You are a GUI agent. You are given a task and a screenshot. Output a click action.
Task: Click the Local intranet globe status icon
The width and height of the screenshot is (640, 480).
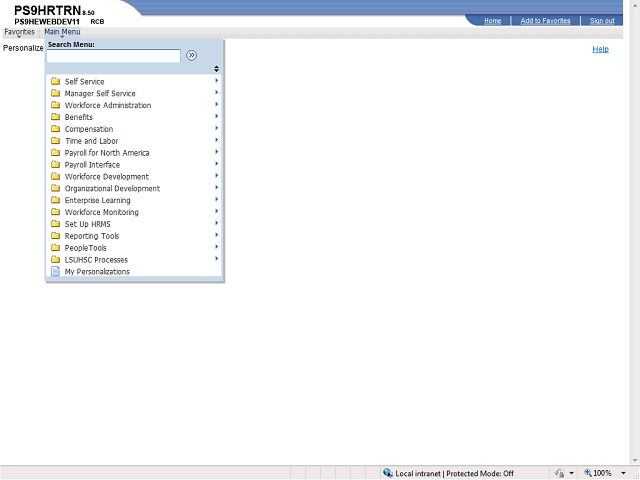[388, 473]
